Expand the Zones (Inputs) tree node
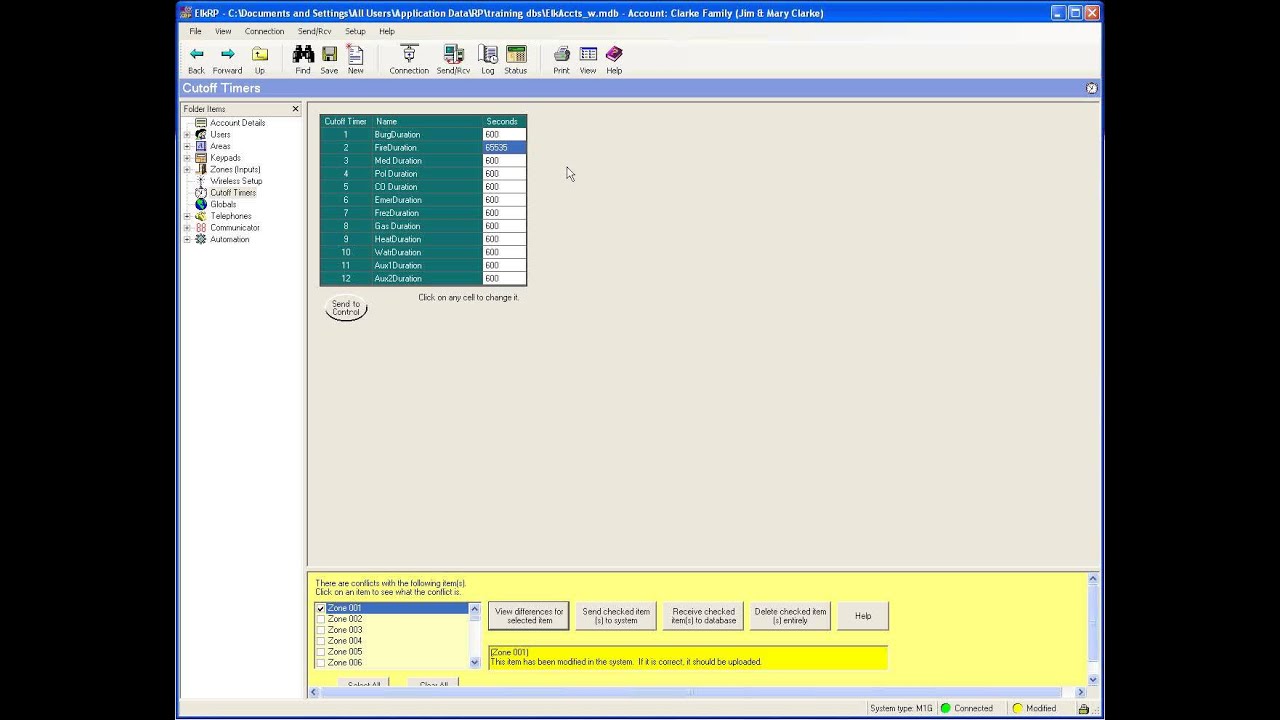This screenshot has height=720, width=1280. (187, 169)
